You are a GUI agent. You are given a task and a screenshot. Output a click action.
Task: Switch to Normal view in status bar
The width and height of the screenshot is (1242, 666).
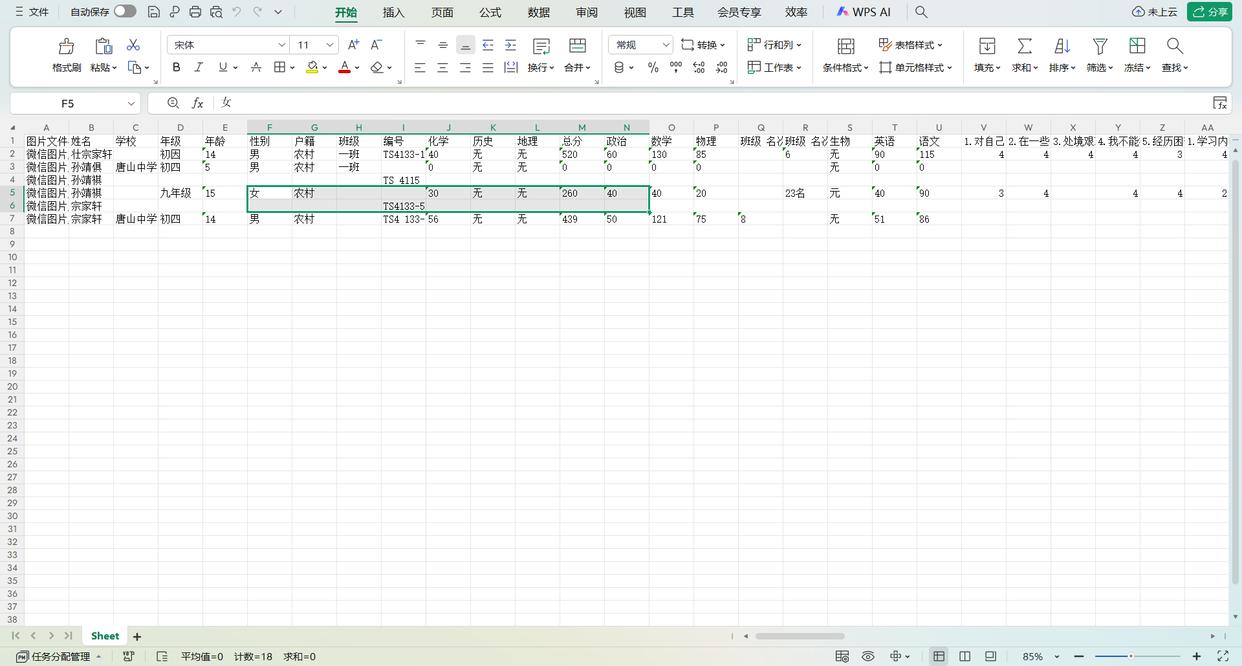pos(938,657)
